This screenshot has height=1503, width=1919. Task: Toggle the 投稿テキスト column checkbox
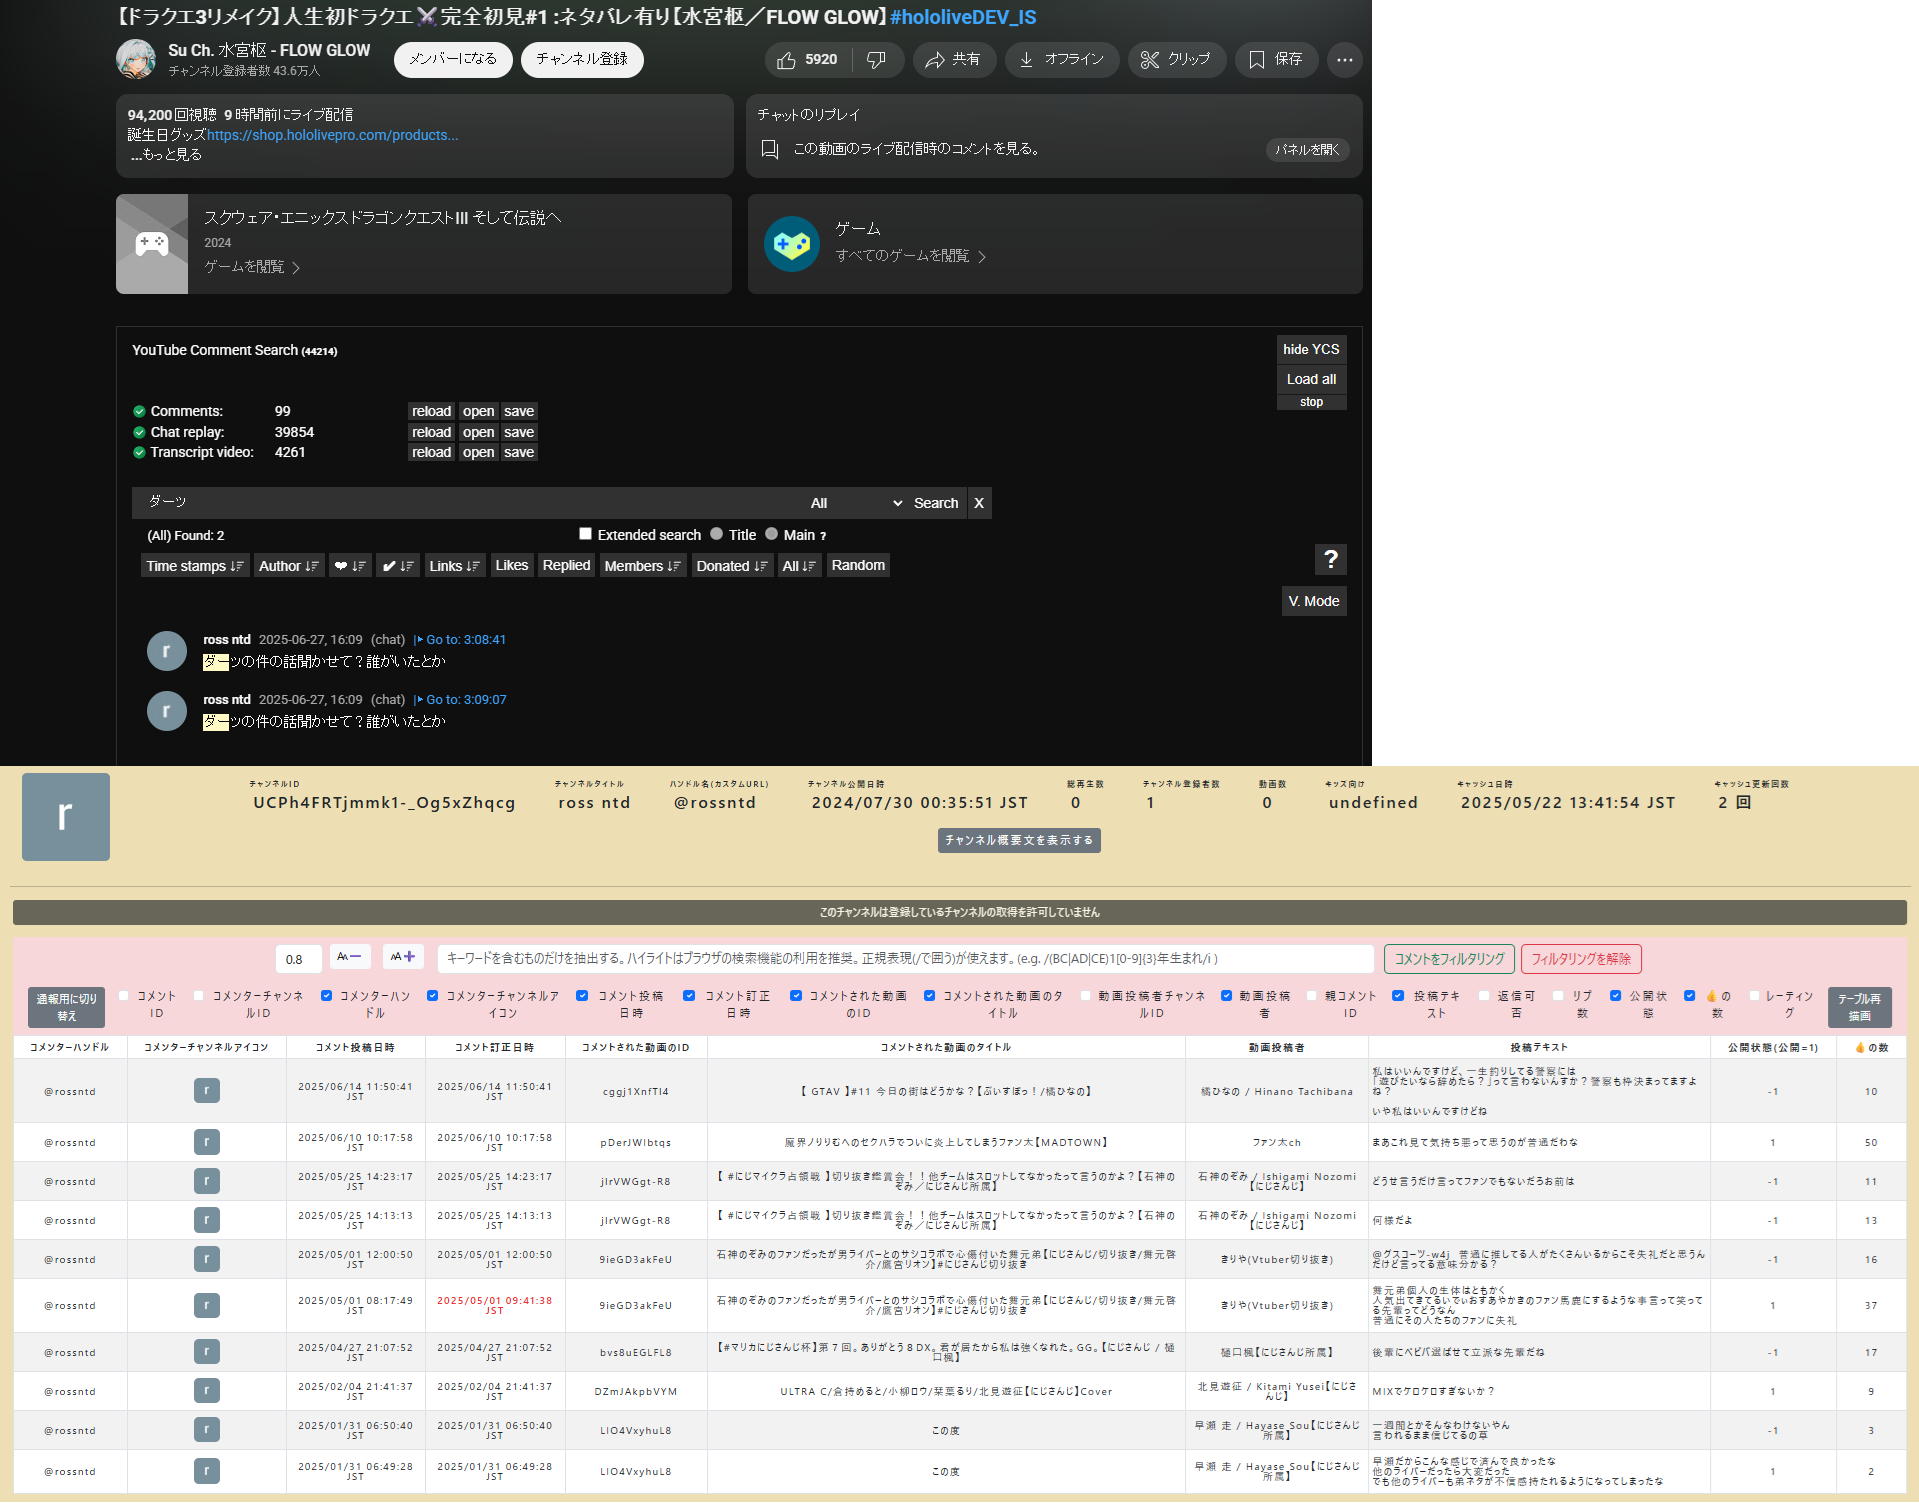coord(1398,996)
